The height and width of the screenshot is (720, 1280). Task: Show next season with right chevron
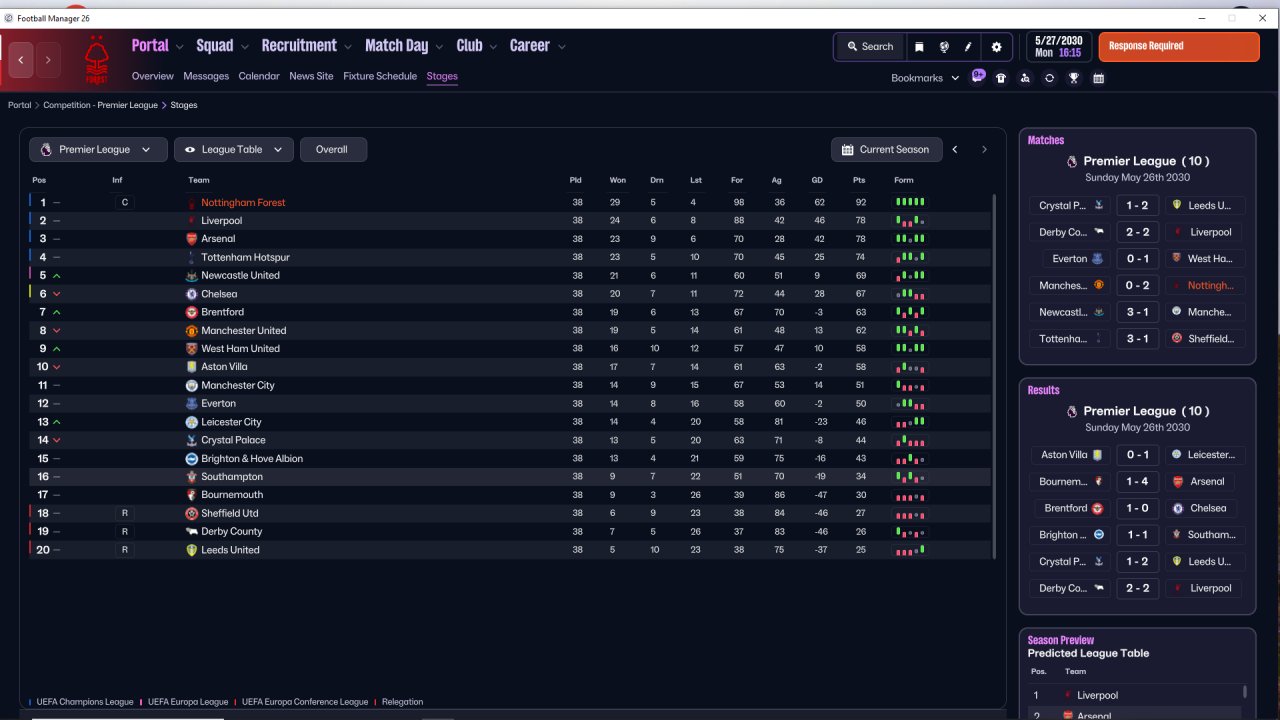click(984, 150)
